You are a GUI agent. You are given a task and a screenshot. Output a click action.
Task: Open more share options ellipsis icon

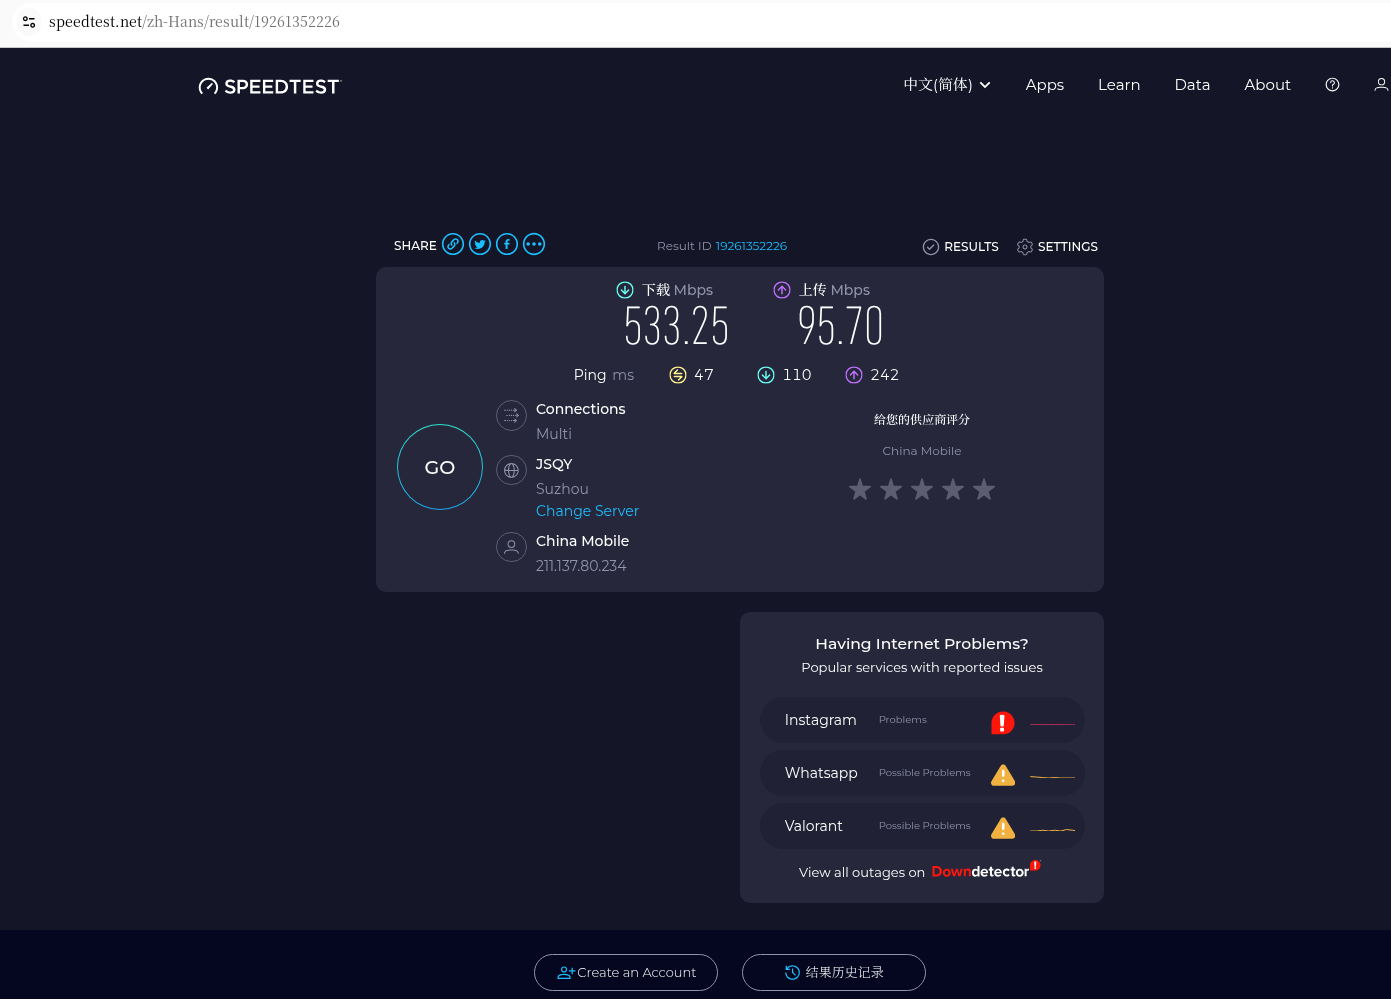click(534, 244)
